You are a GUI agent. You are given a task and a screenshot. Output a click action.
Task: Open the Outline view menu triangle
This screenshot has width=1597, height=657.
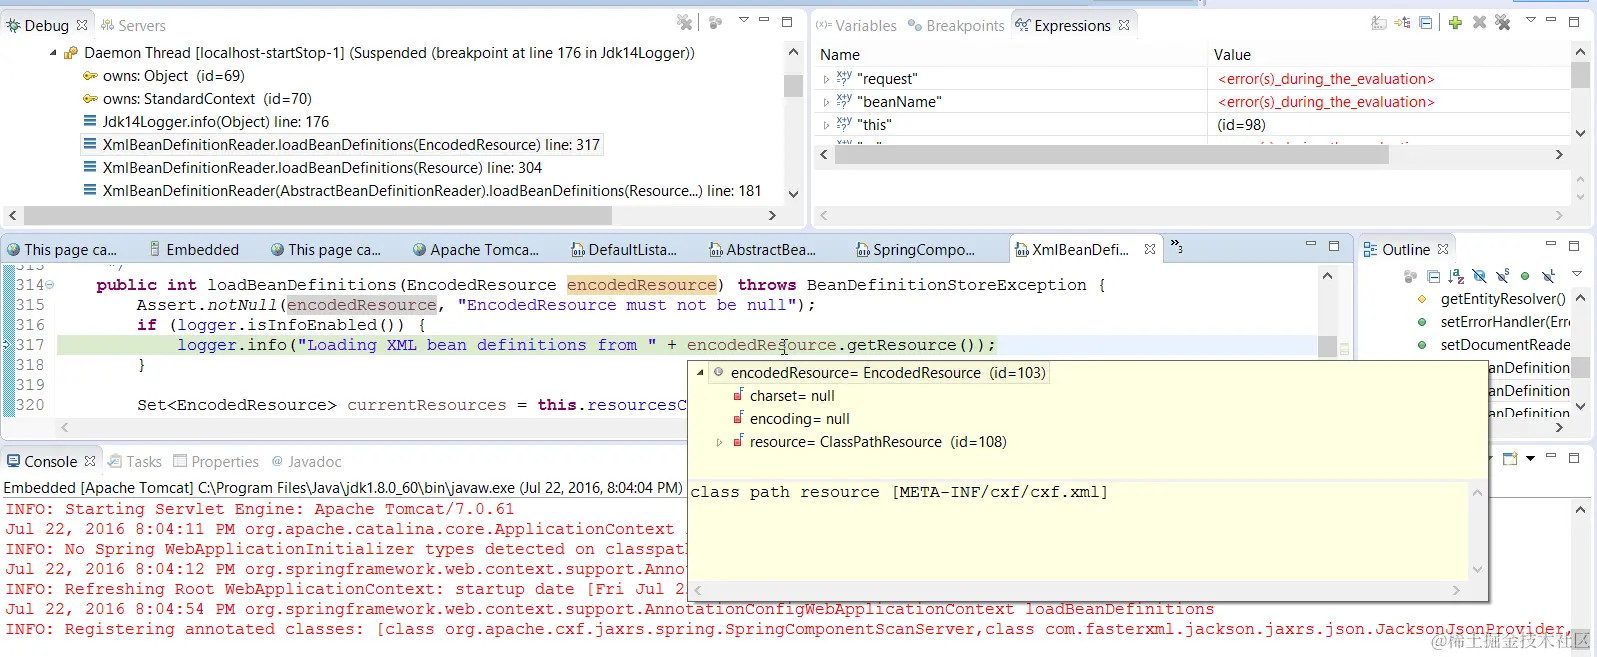click(x=1577, y=273)
